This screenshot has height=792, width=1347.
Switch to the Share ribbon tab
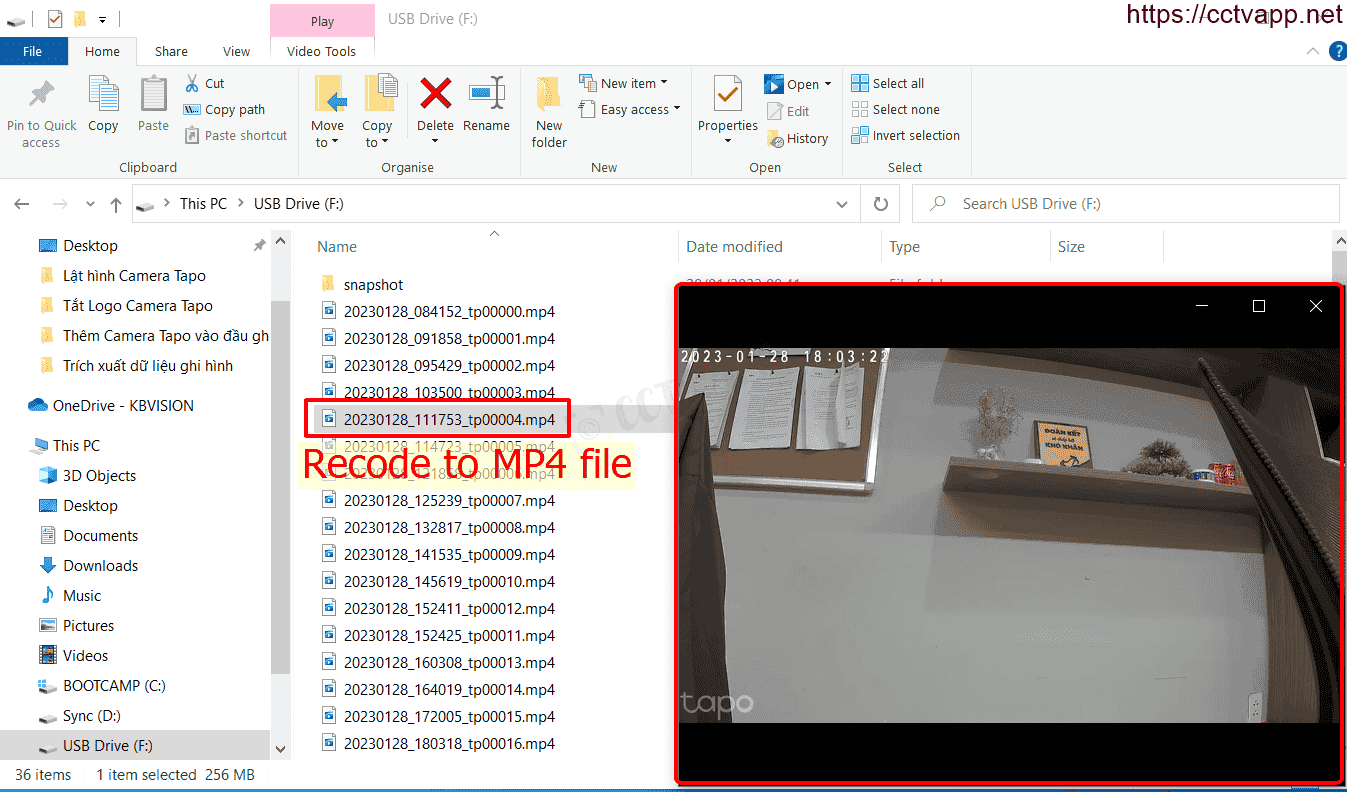pos(171,51)
